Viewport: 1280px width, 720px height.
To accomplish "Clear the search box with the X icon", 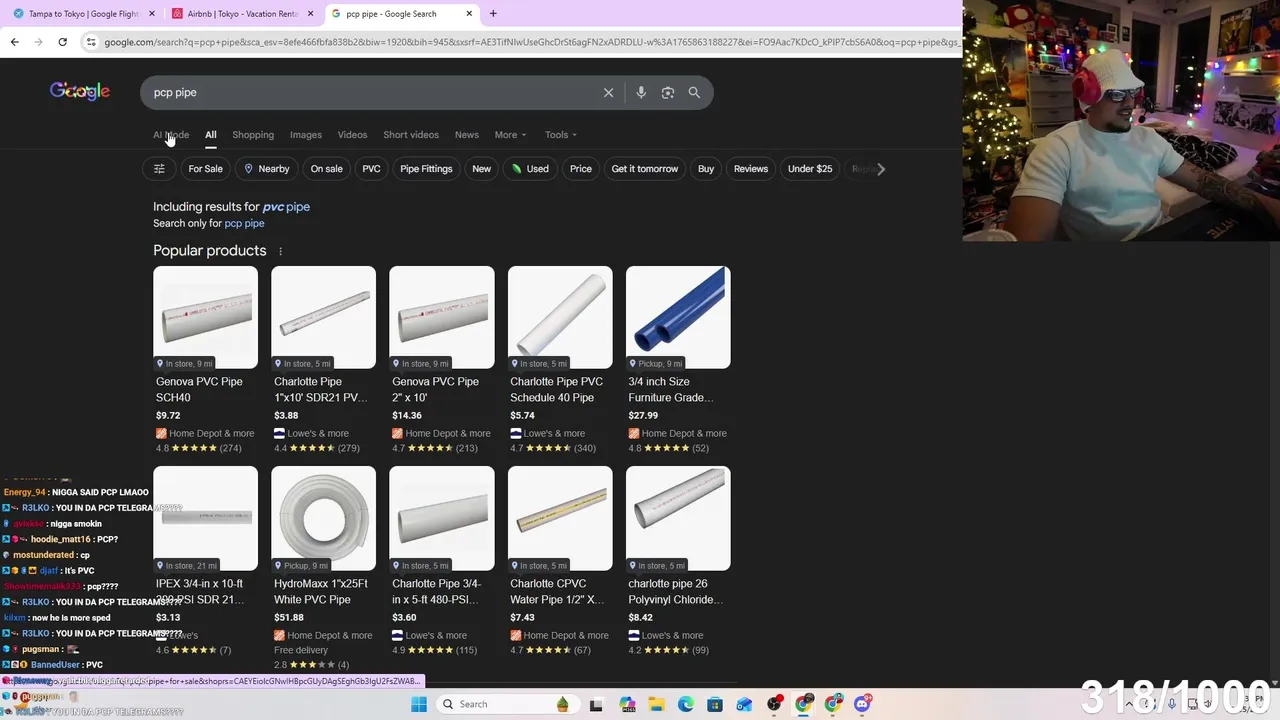I will pyautogui.click(x=608, y=92).
